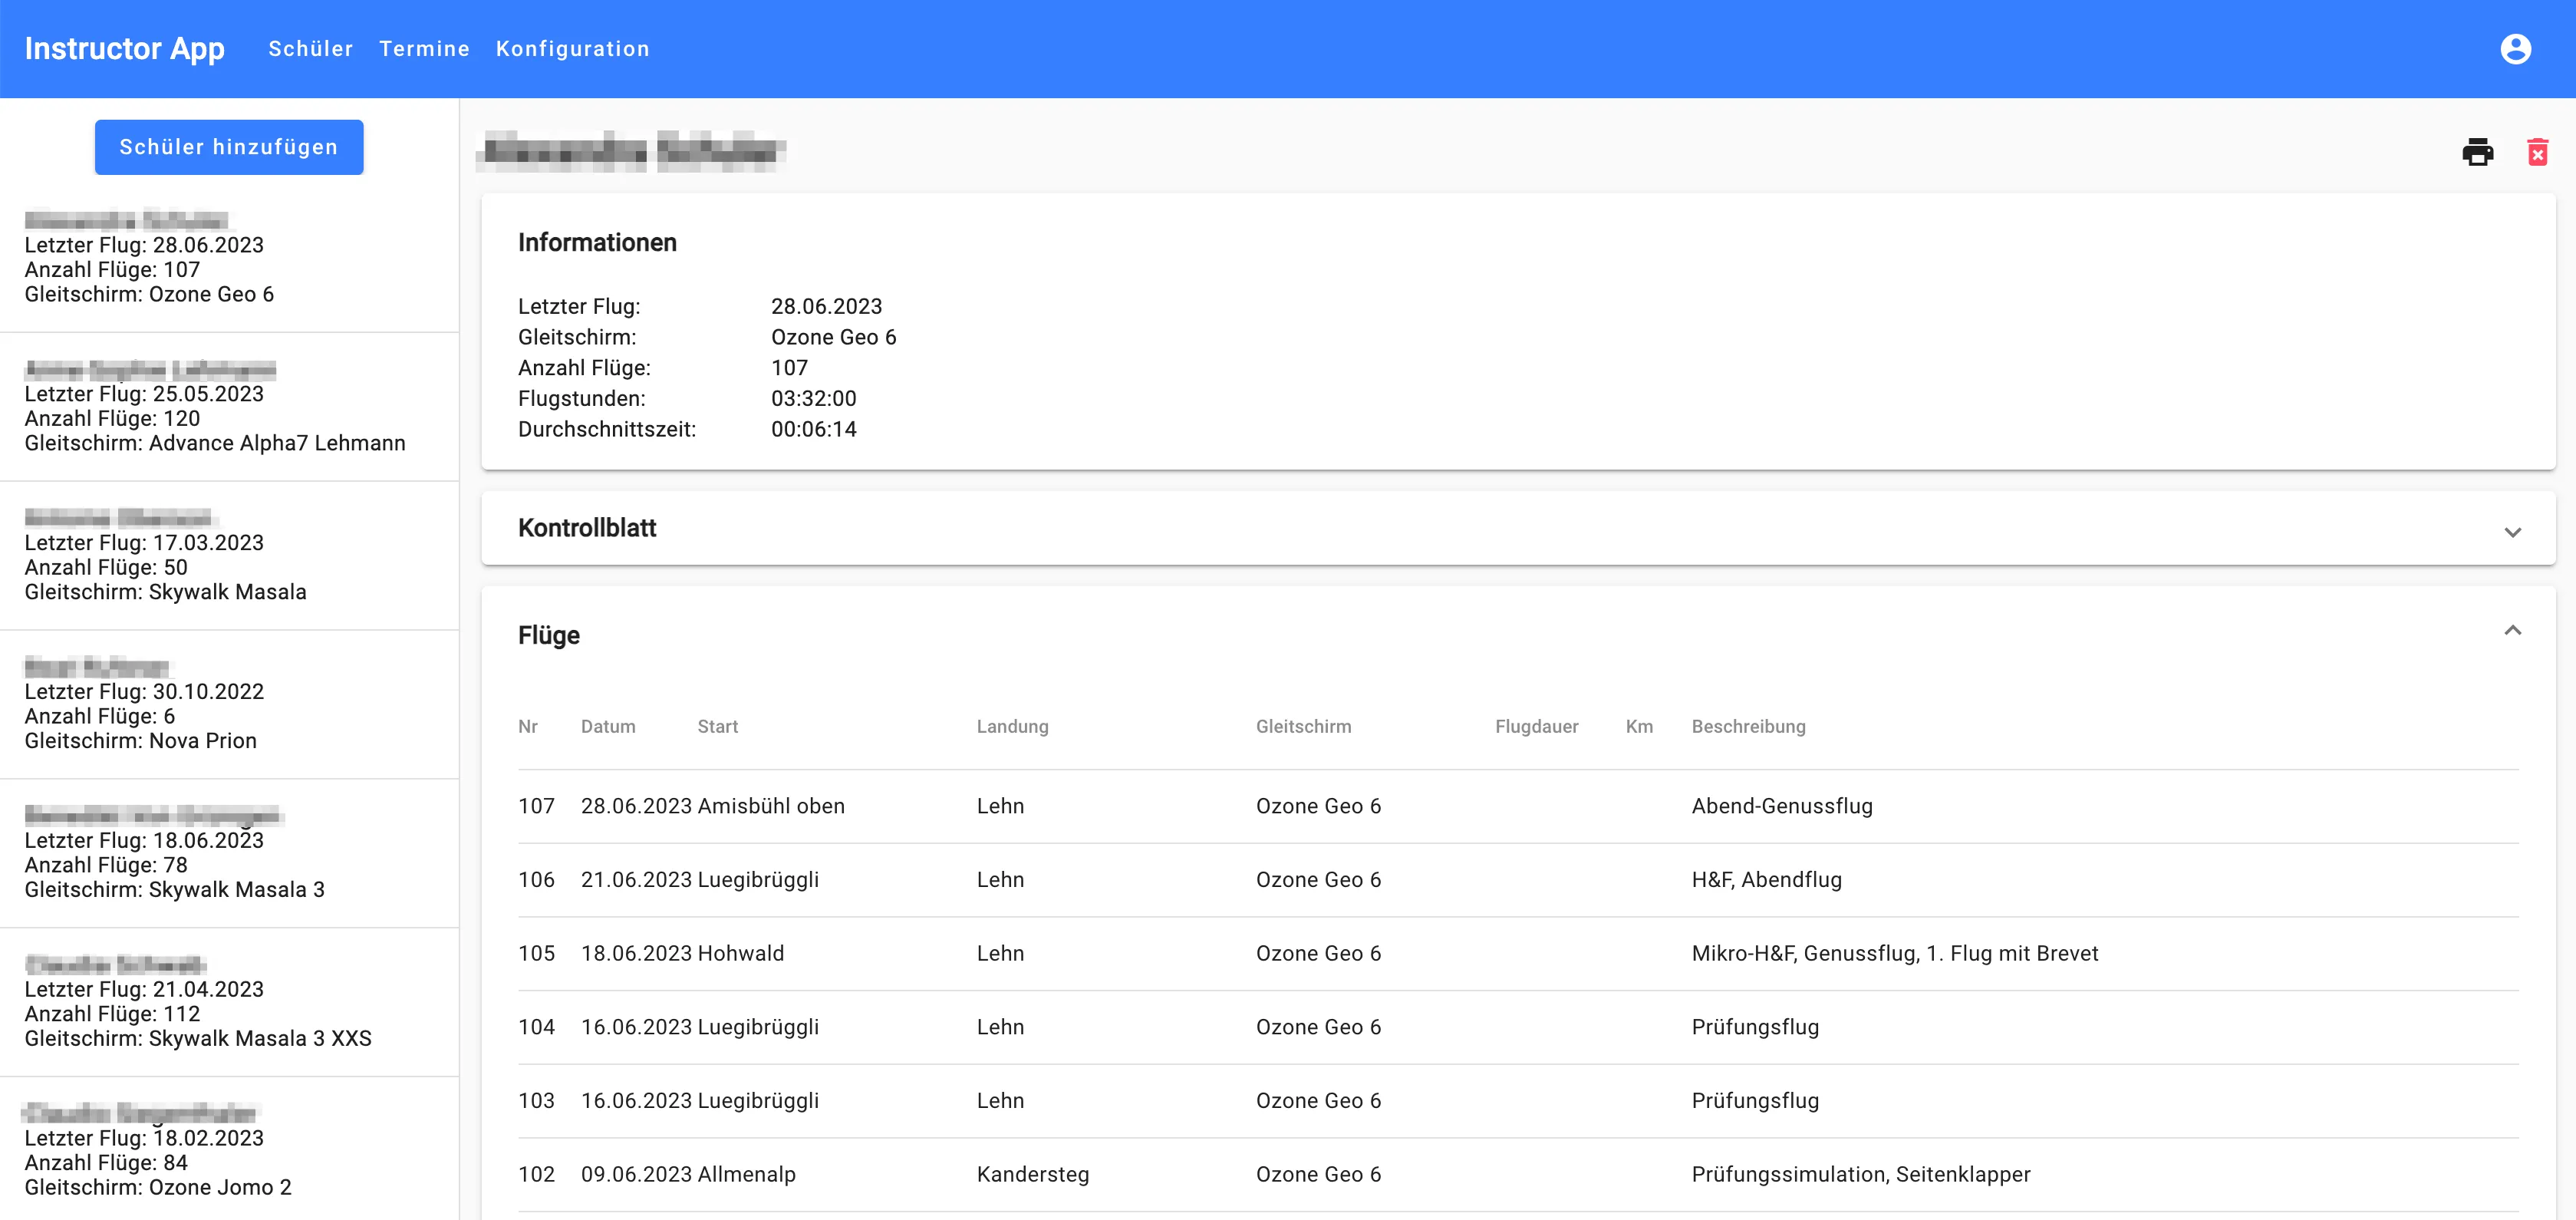This screenshot has width=2576, height=1220.
Task: Select student with 78 flights
Action: (x=229, y=854)
